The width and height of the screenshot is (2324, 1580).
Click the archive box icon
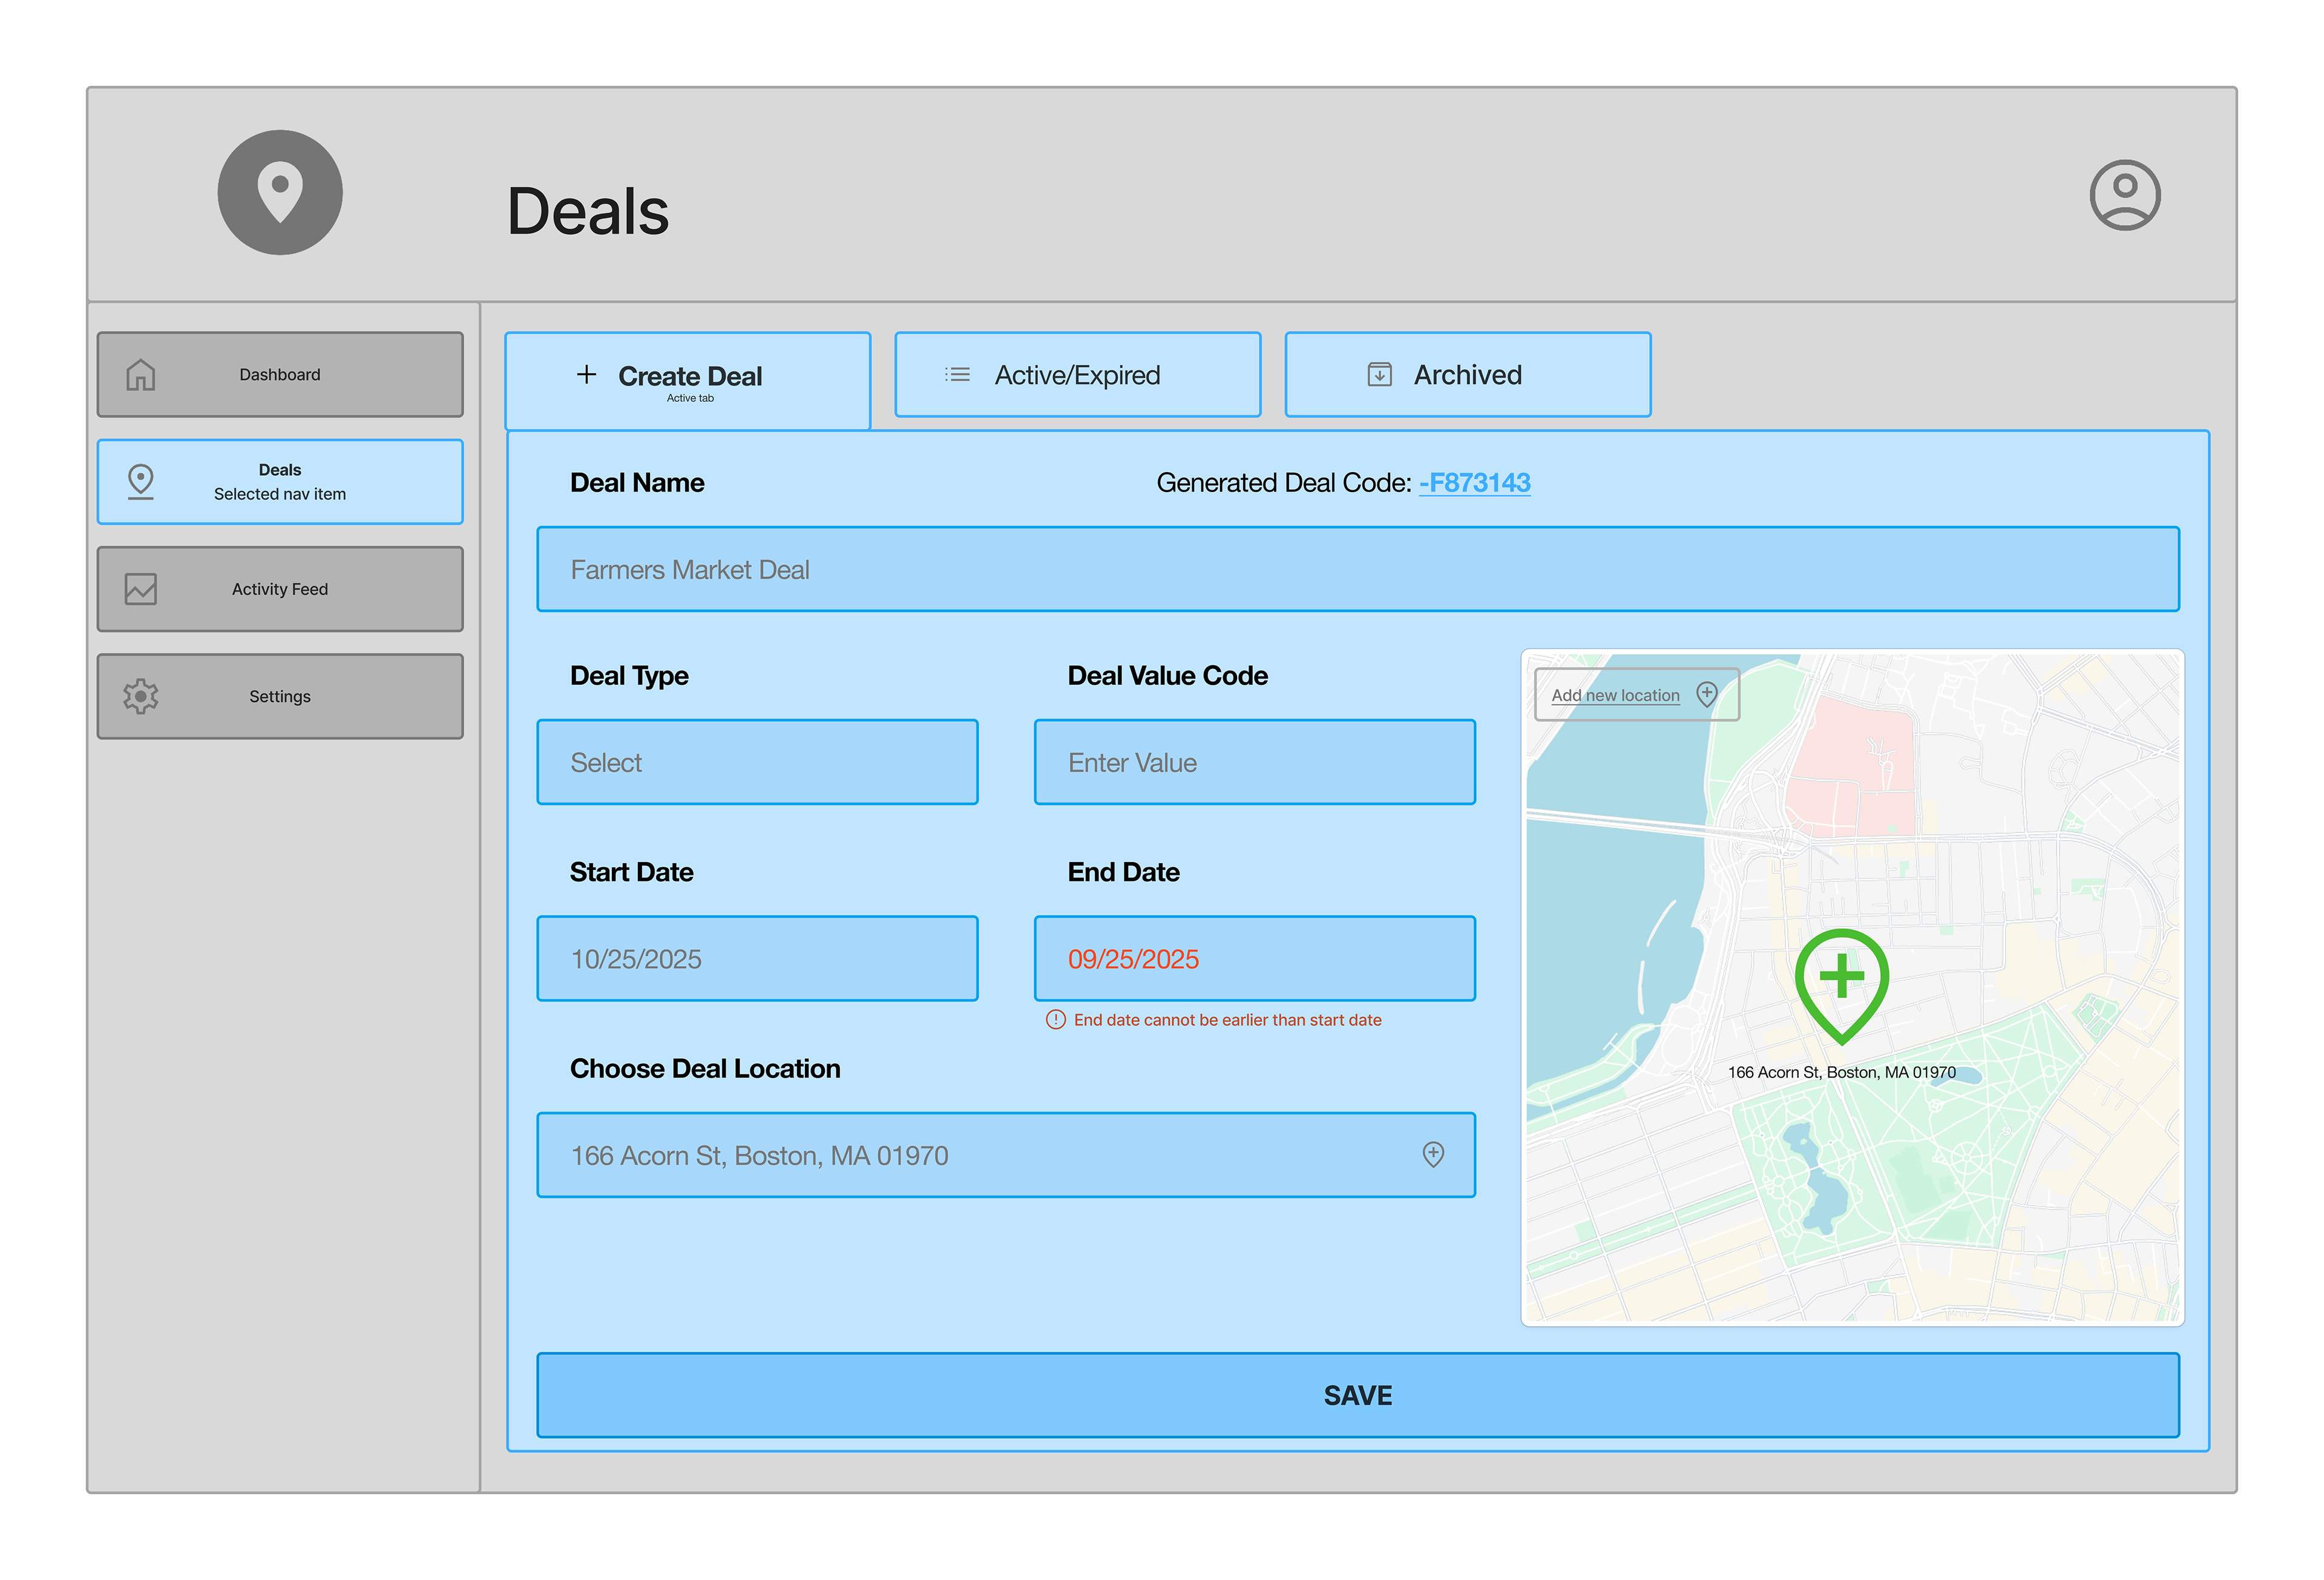tap(1379, 375)
